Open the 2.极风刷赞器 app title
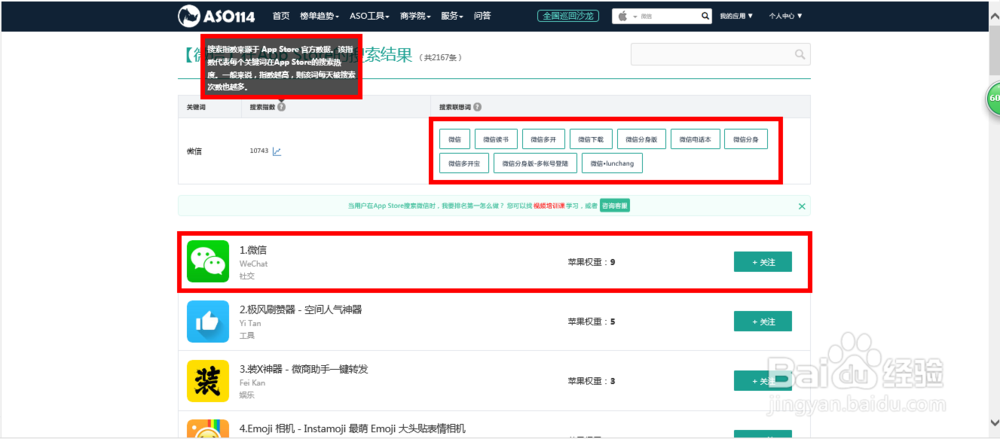The height and width of the screenshot is (439, 1000). (300, 309)
